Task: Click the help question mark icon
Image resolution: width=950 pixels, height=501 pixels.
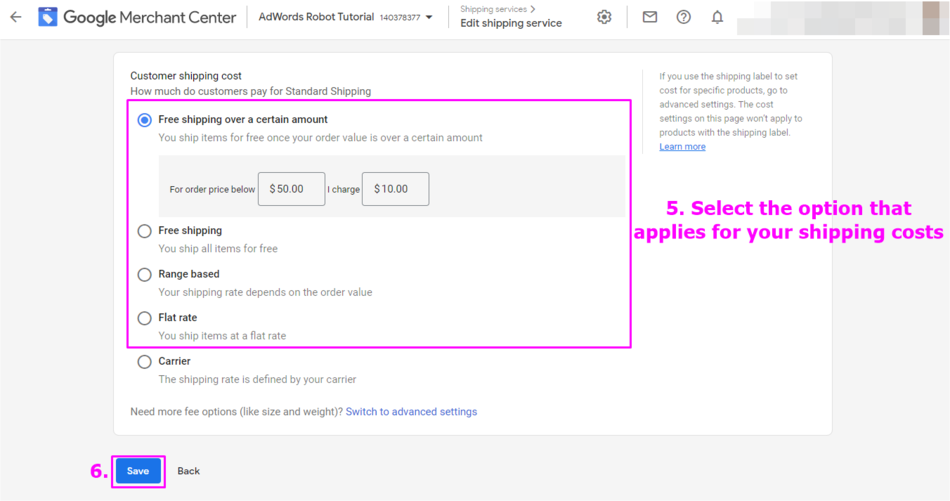Action: coord(684,17)
